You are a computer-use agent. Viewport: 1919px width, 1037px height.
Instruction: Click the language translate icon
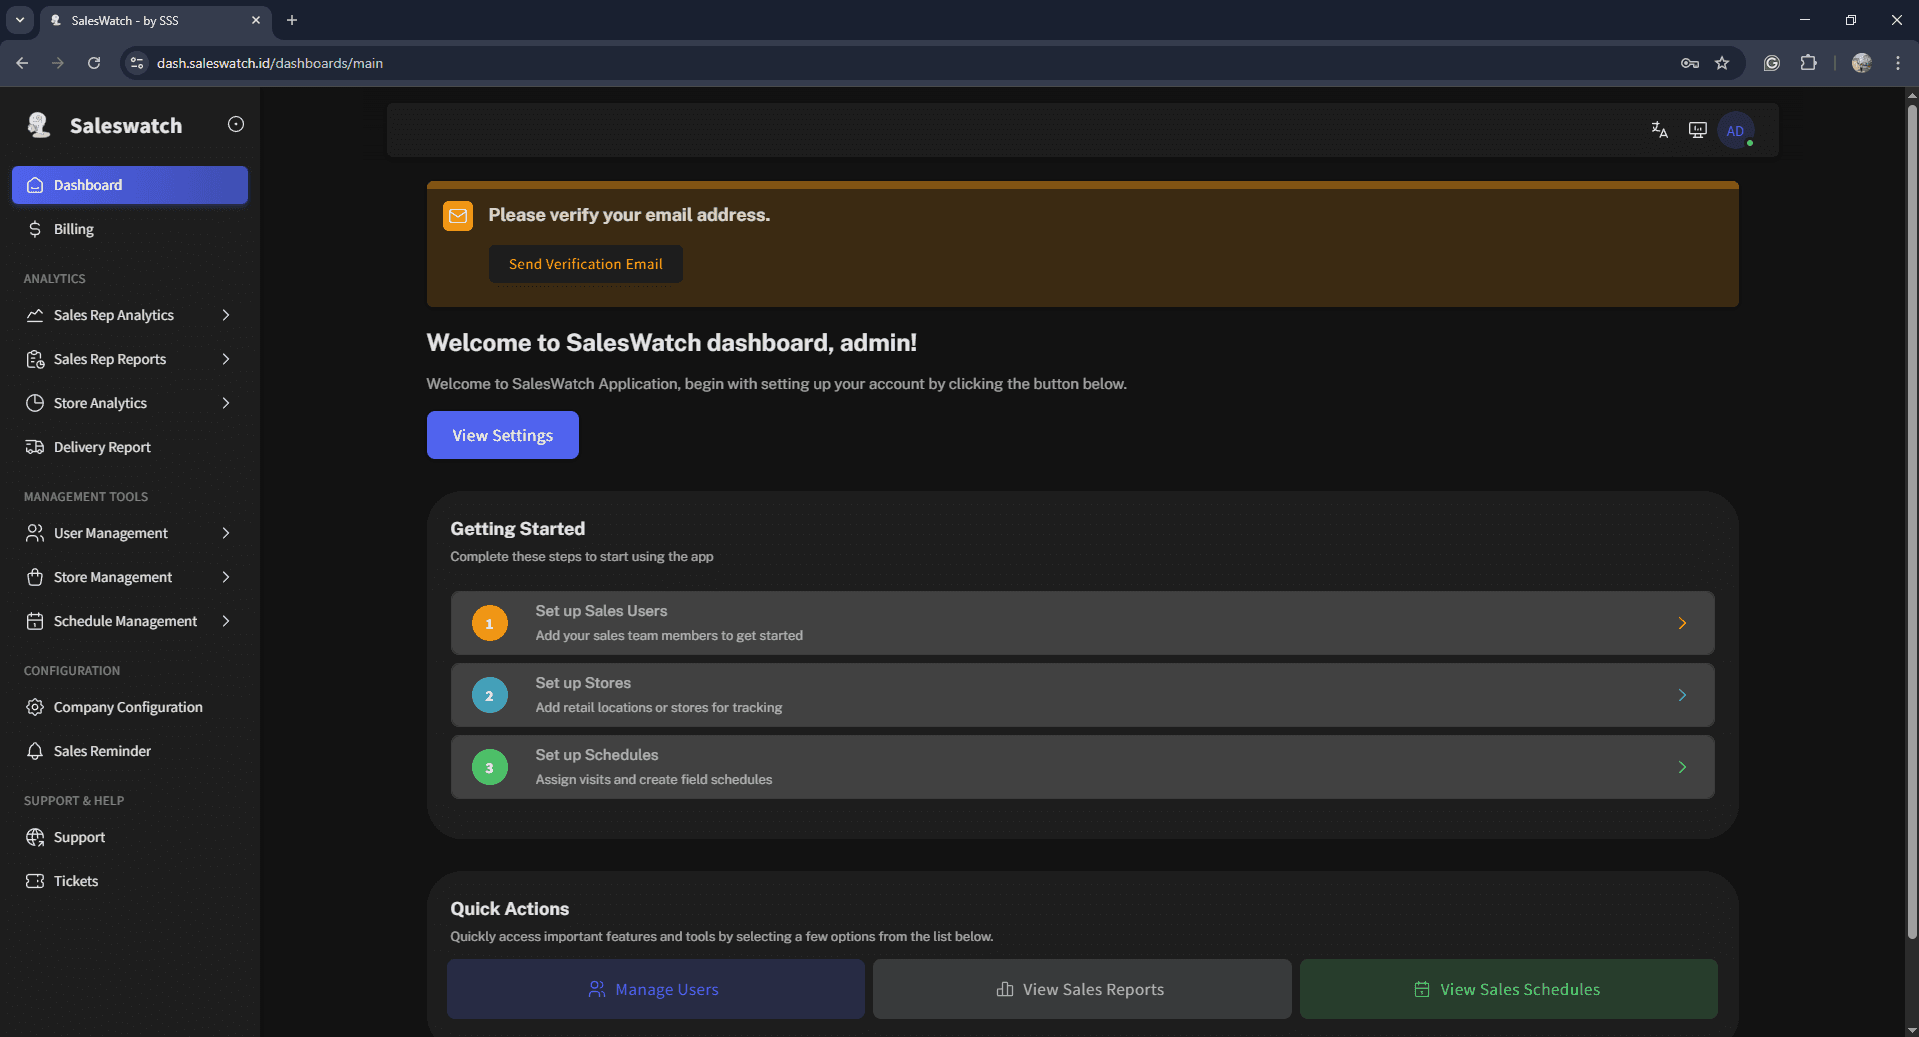pyautogui.click(x=1659, y=130)
